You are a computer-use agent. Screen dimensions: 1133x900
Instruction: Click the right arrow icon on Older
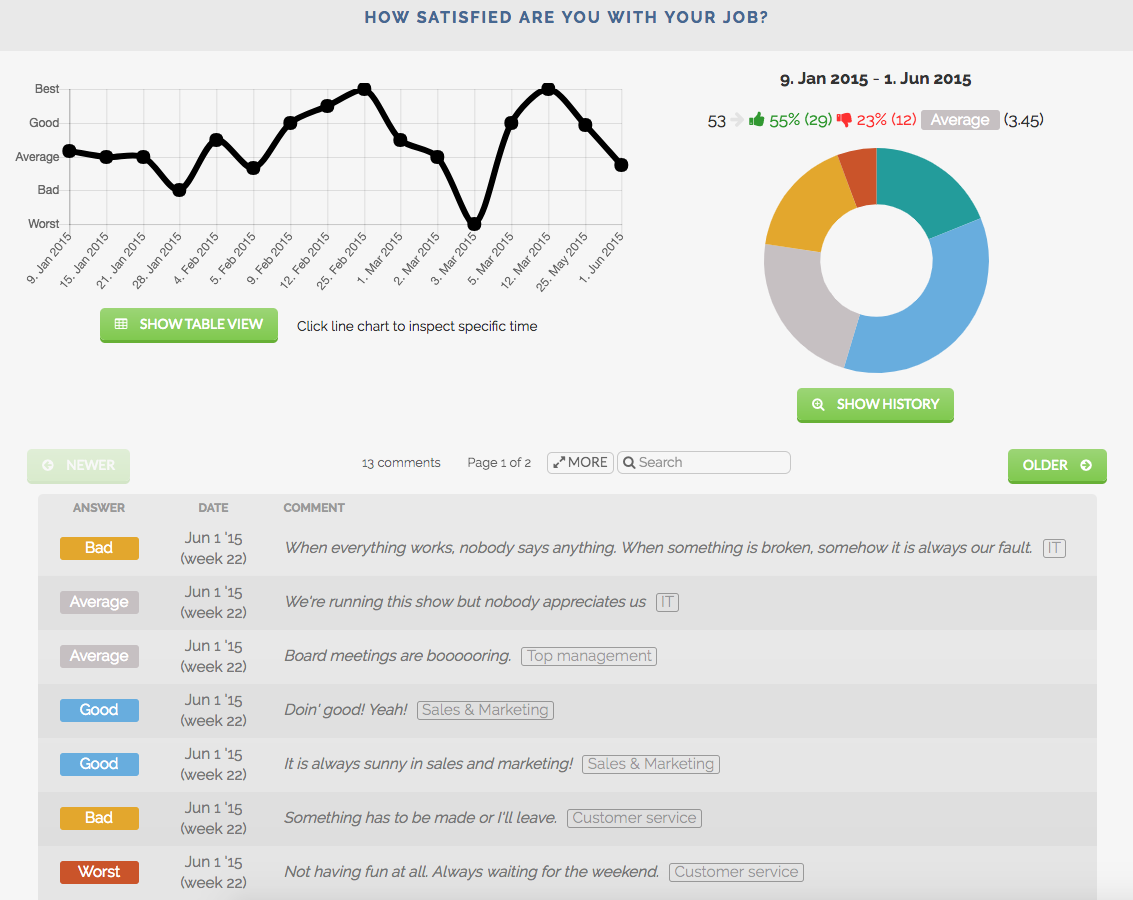pyautogui.click(x=1086, y=465)
